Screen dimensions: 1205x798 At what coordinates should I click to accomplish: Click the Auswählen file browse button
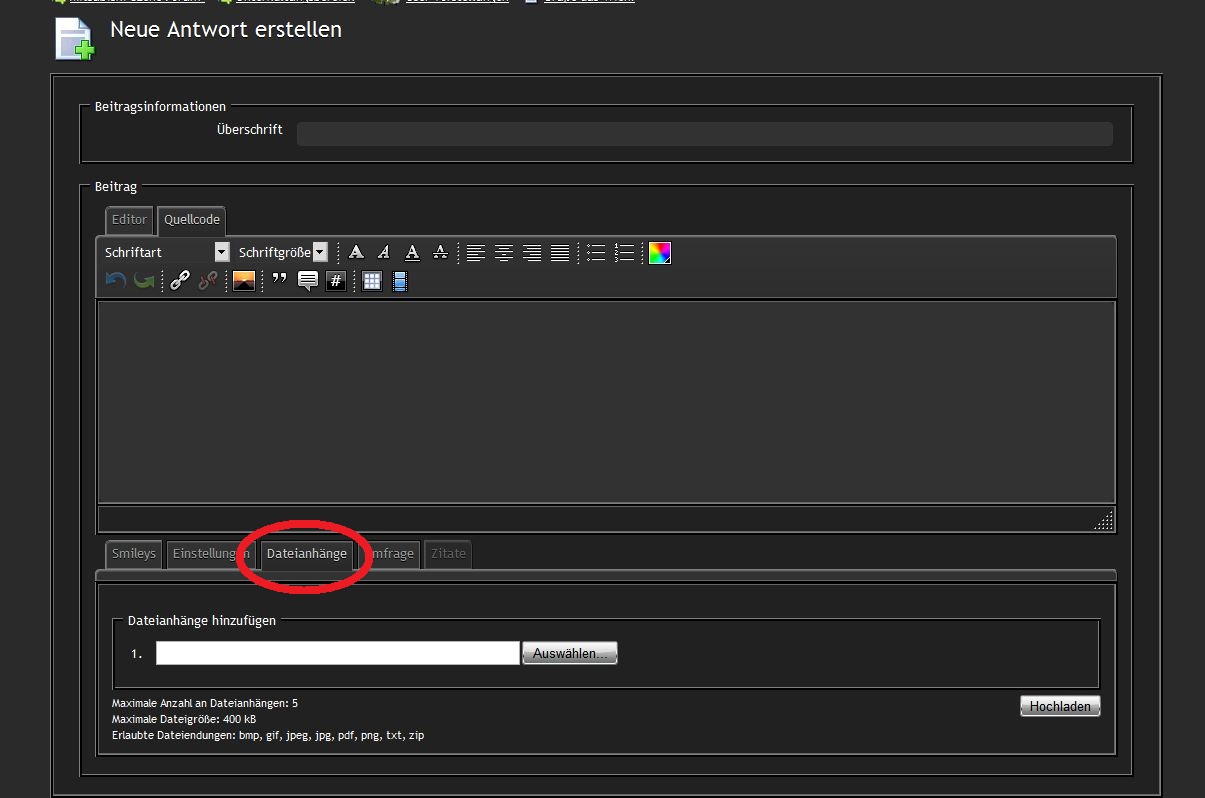[x=569, y=653]
